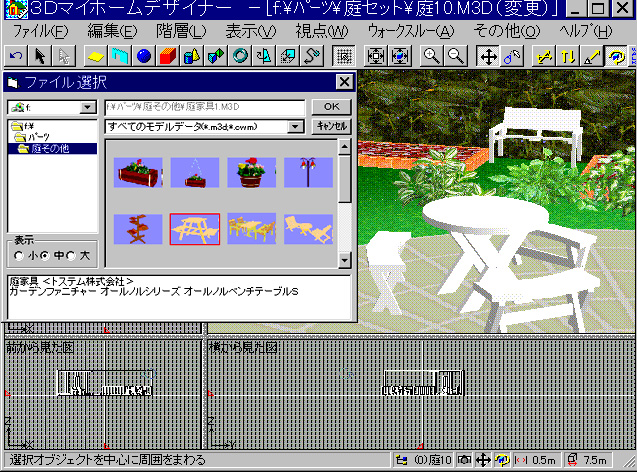Select the blue walk viewpoint tool
This screenshot has width=637, height=472.
[x=512, y=56]
